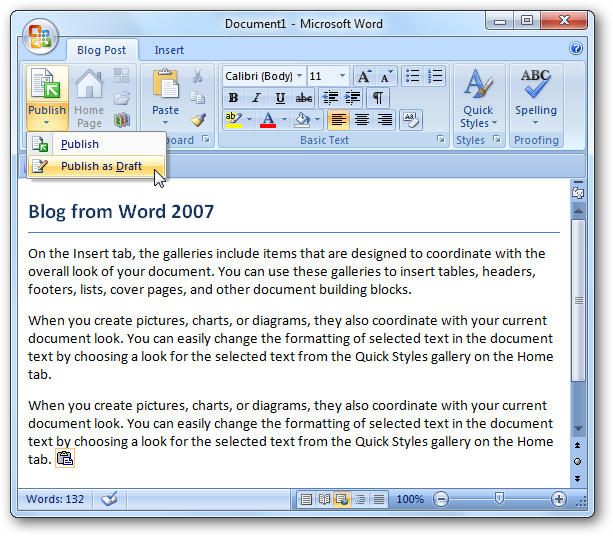This screenshot has width=613, height=536.
Task: Switch to Full Screen Reading view
Action: pos(324,499)
